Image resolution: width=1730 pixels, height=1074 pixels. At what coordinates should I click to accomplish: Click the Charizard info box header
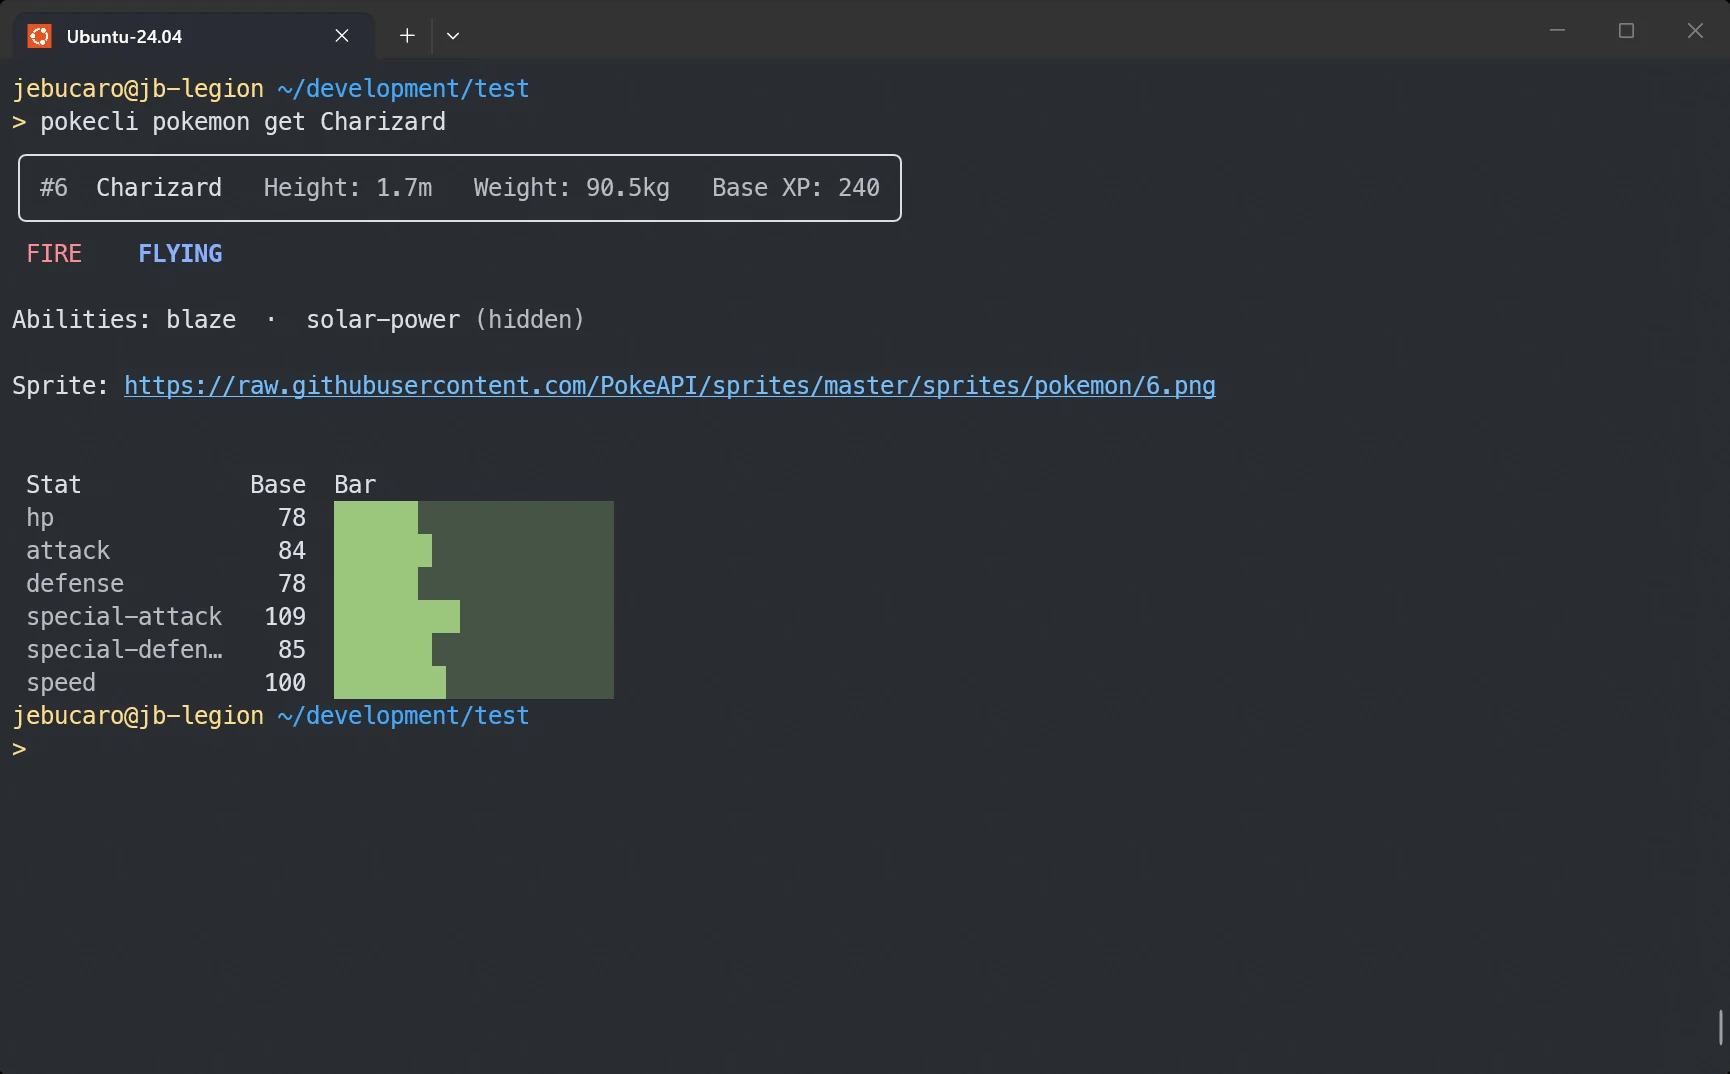[159, 187]
